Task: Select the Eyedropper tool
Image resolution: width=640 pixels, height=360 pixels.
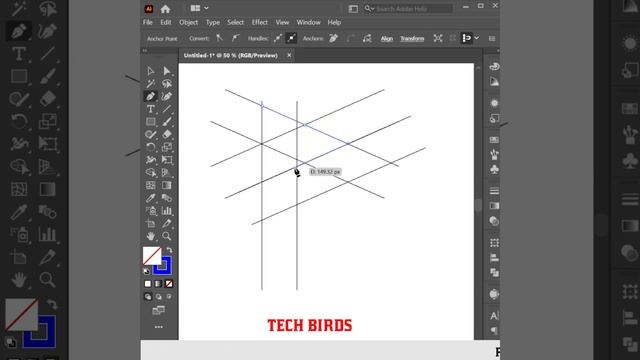Action: tap(151, 198)
